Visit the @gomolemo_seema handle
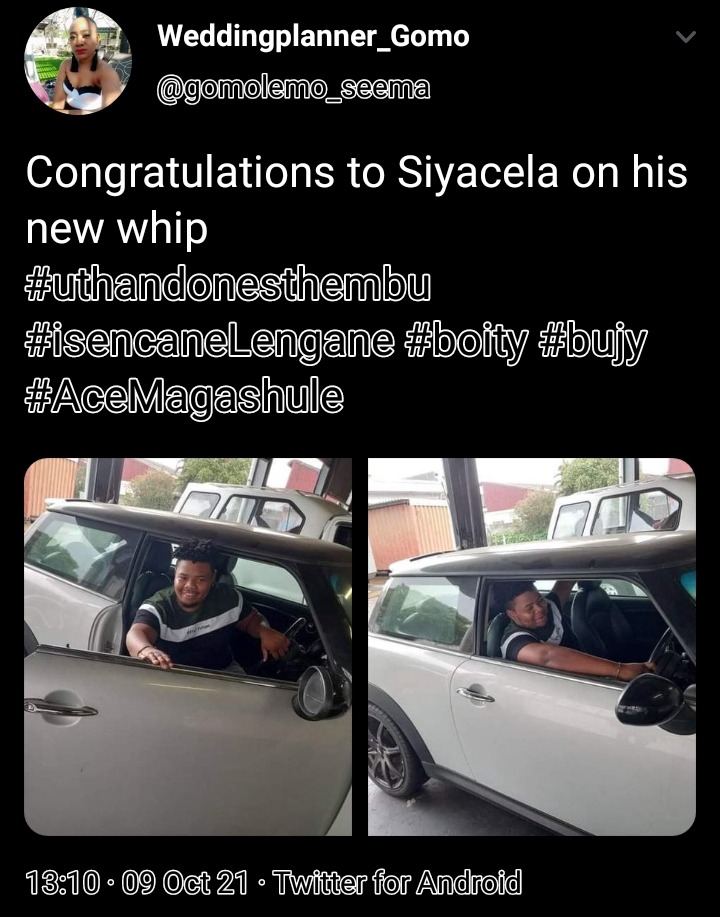This screenshot has width=720, height=917. coord(294,89)
